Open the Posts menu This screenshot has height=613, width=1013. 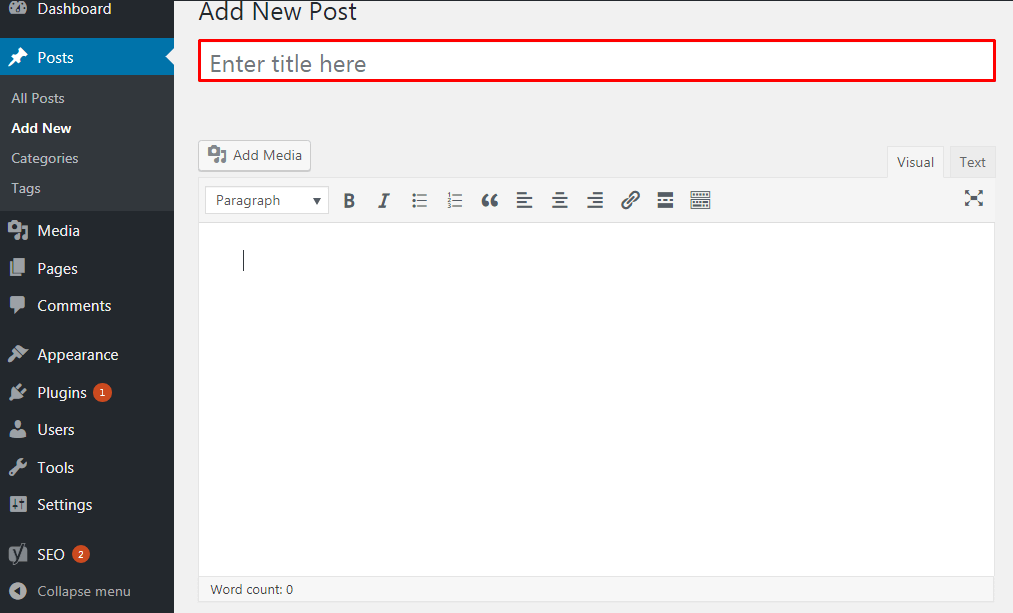[87, 57]
